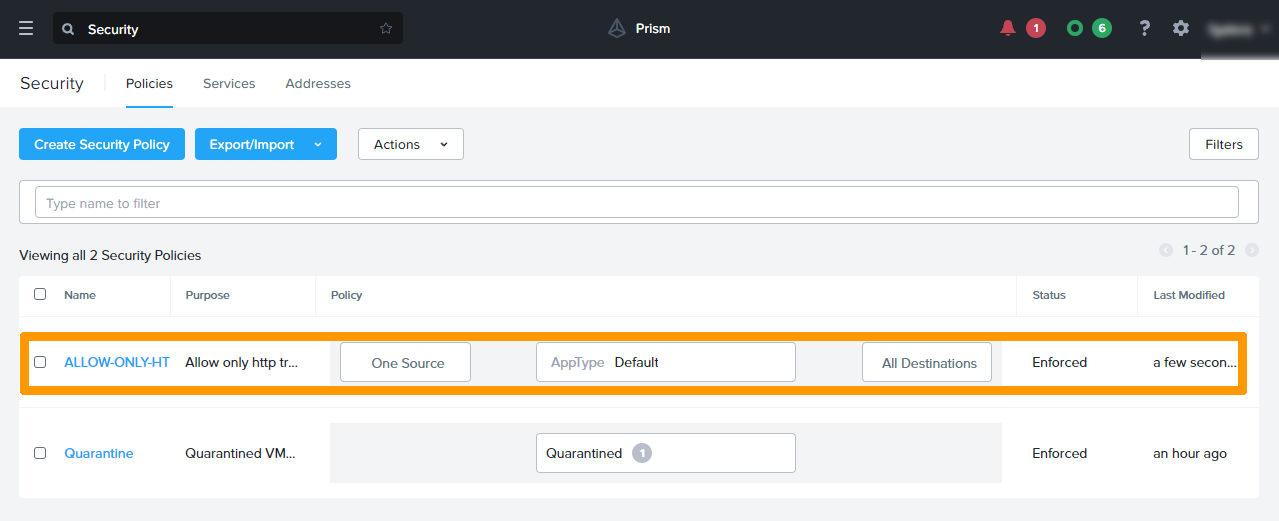Select the Quarantine policy checkbox
The height and width of the screenshot is (521, 1279).
pos(40,453)
